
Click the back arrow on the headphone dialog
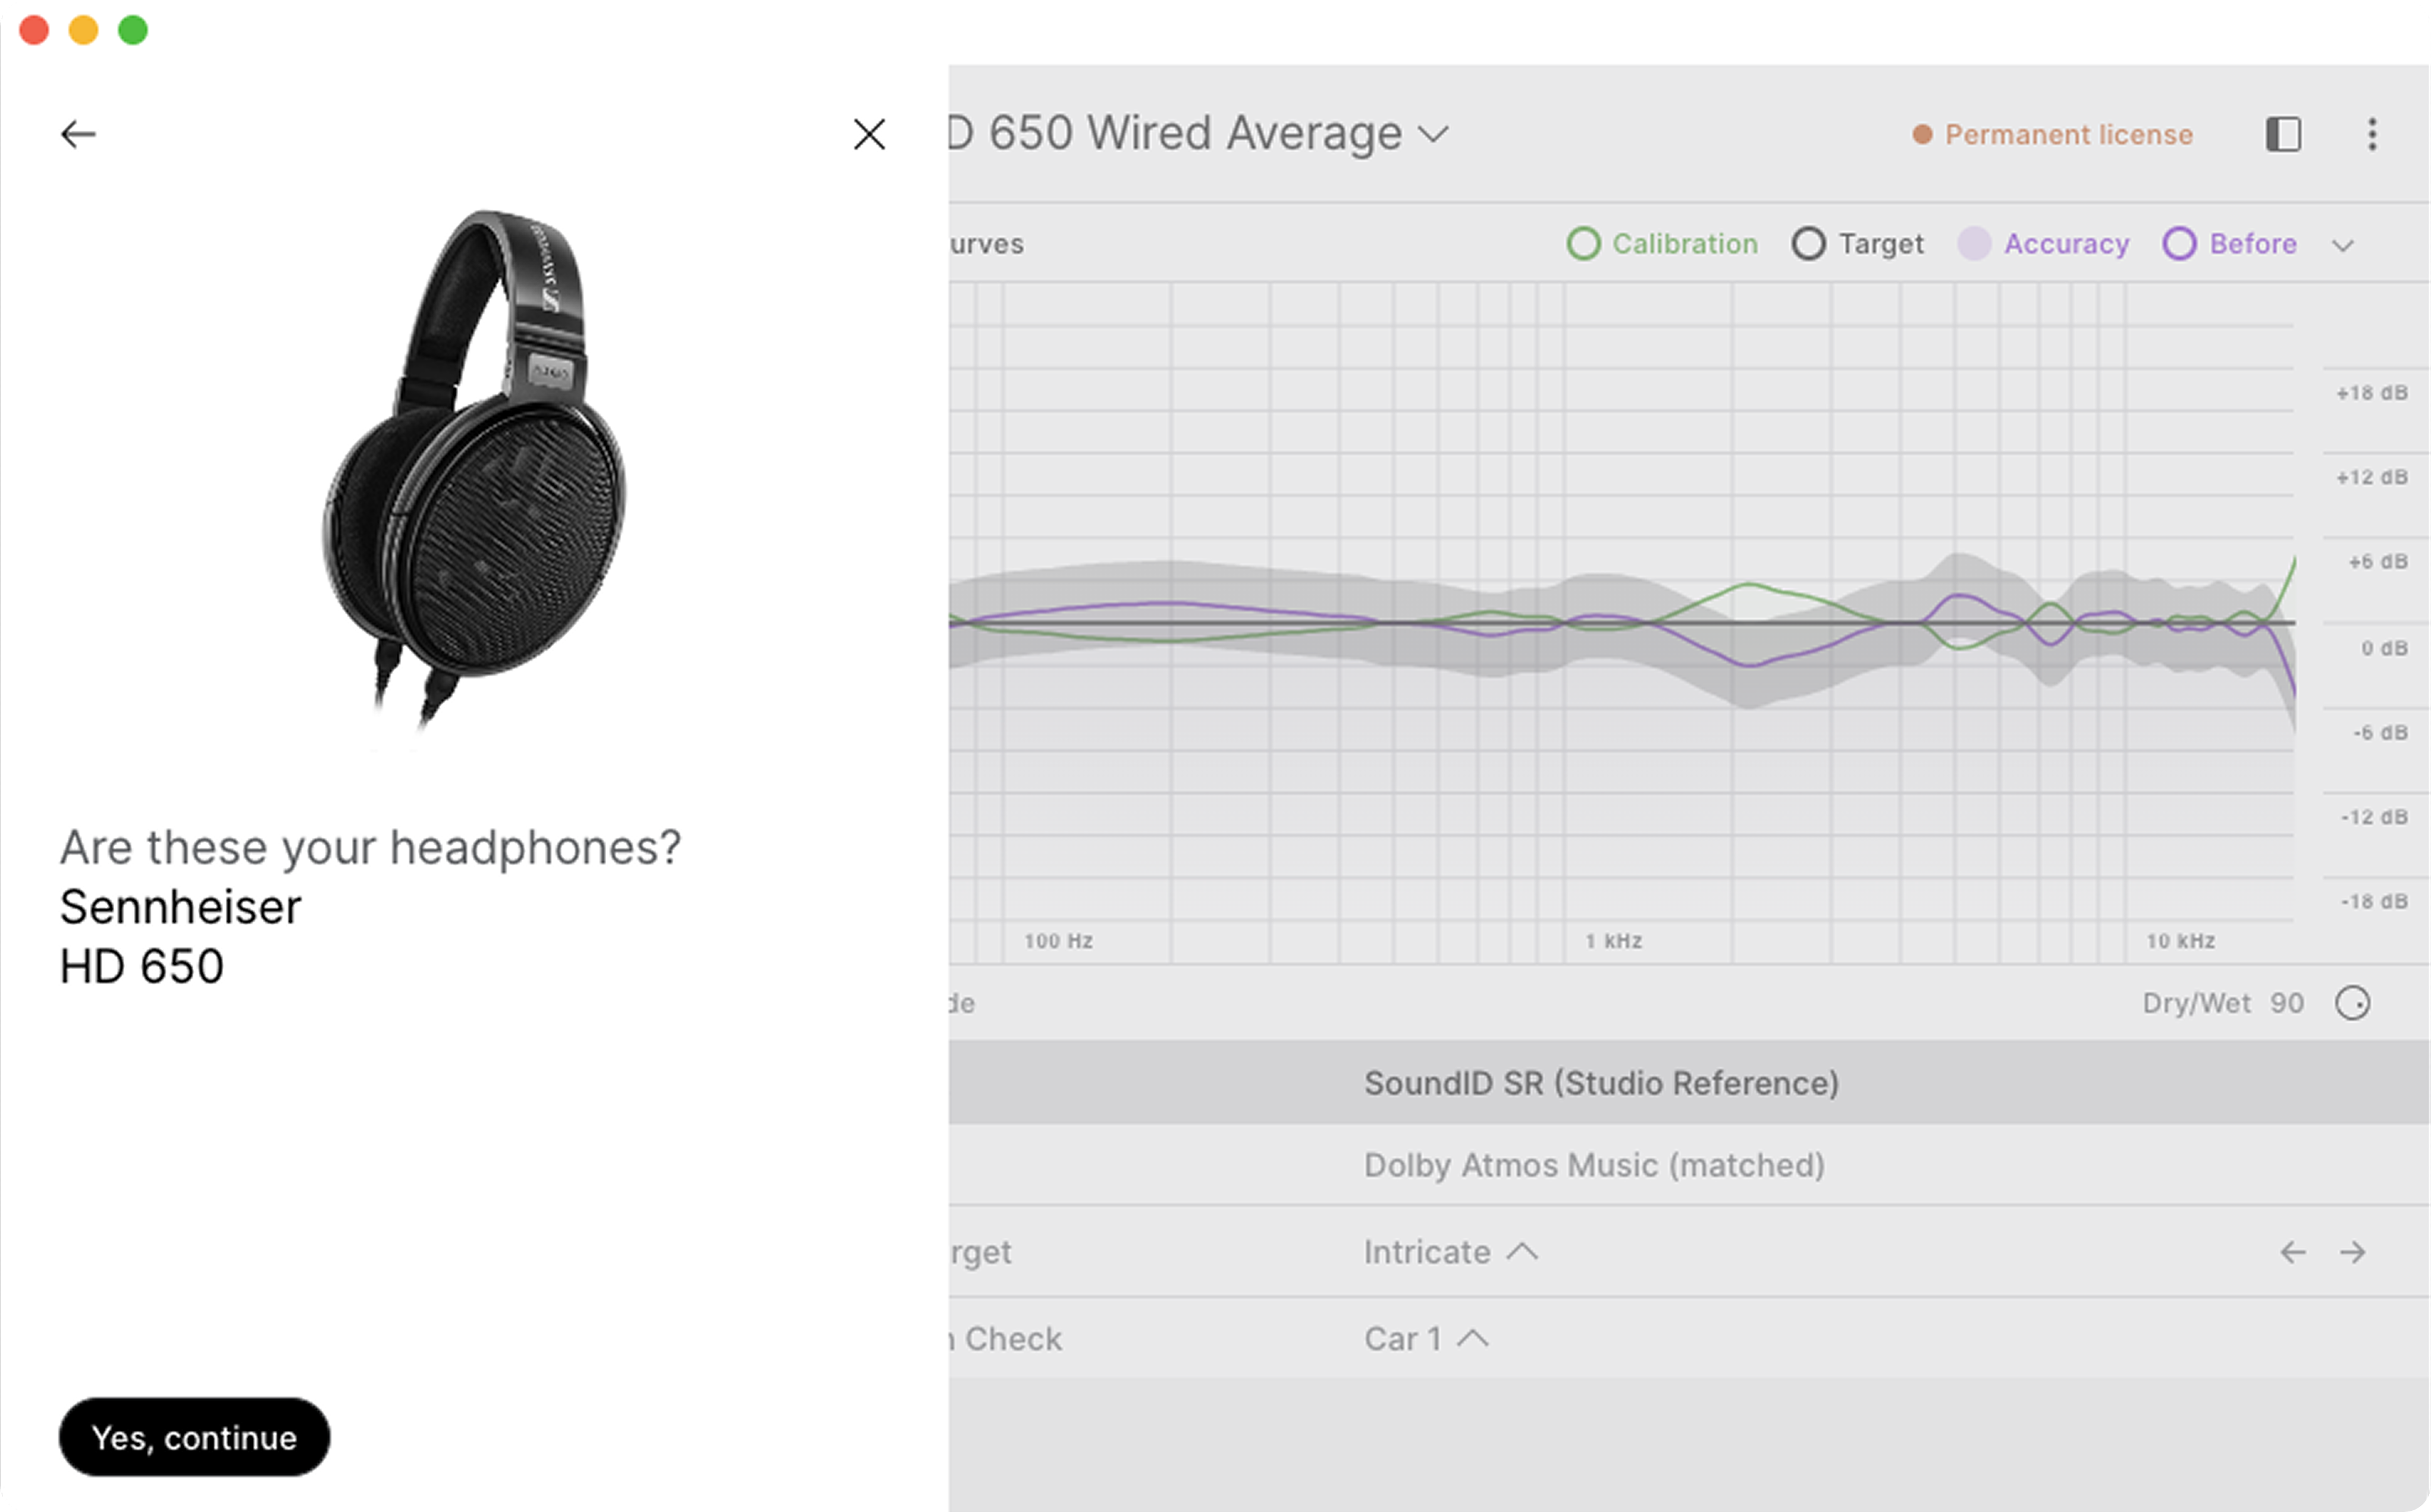[x=77, y=133]
